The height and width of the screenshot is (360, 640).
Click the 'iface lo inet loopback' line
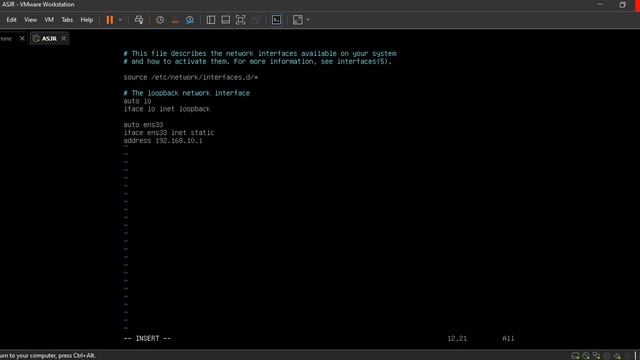(167, 109)
